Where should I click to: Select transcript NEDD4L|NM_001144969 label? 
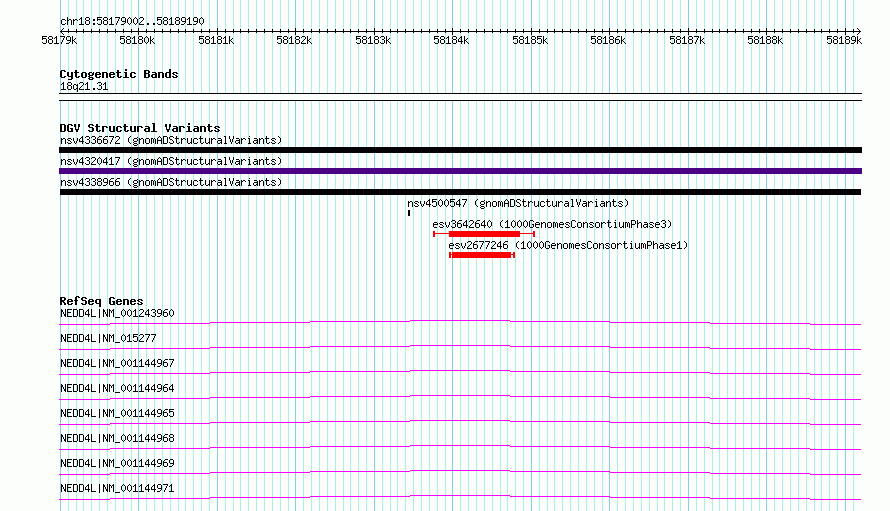click(117, 463)
